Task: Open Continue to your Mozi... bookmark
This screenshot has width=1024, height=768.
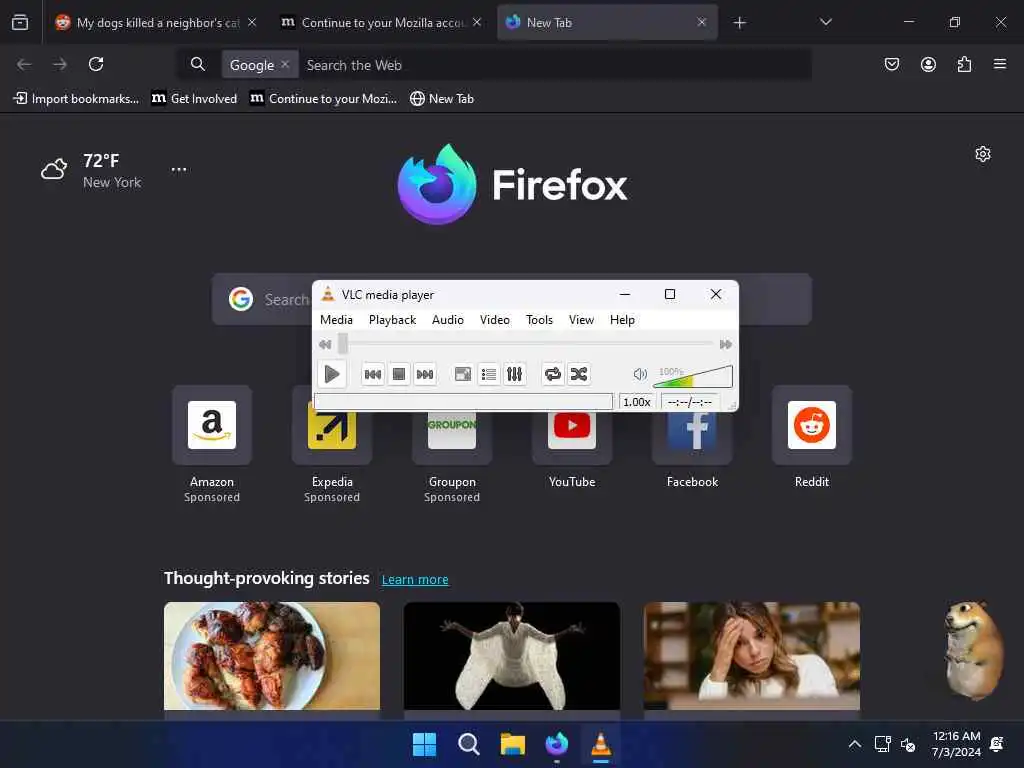Action: 324,99
